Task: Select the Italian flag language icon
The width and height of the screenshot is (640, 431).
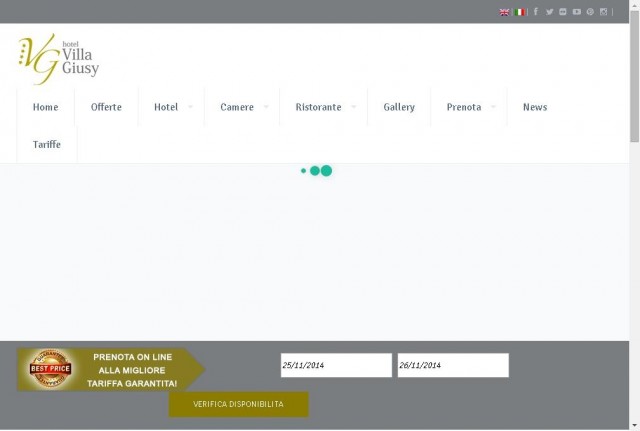Action: 519,12
